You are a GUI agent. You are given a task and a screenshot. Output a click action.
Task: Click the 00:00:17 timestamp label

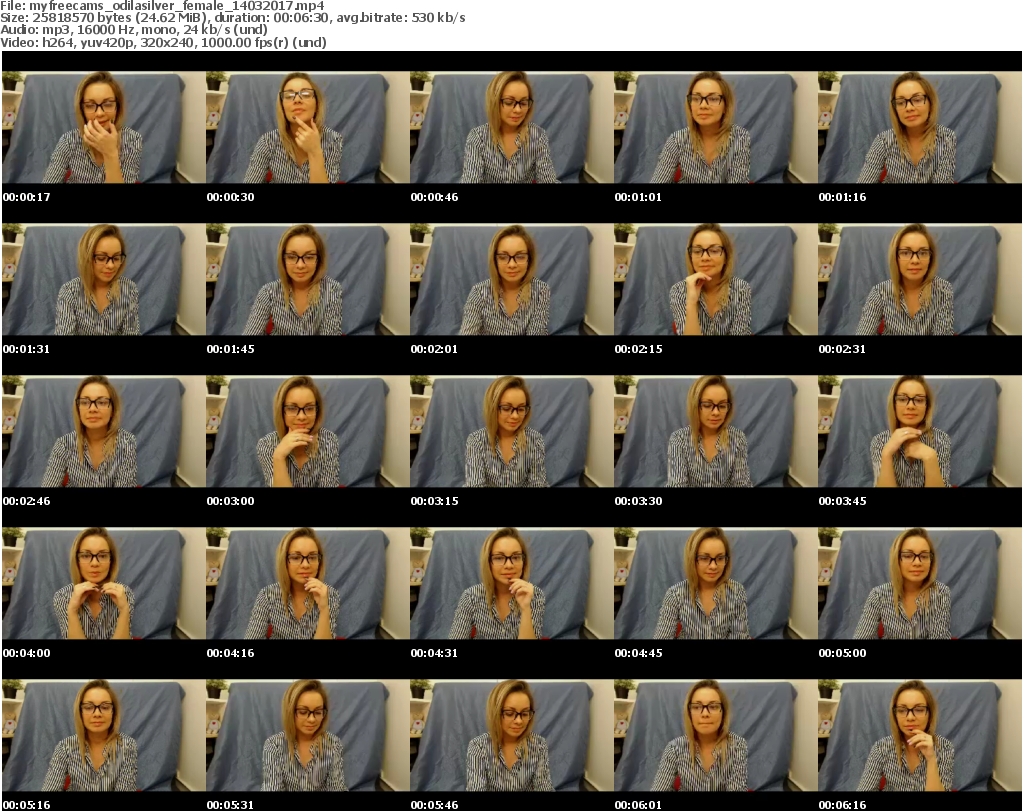[27, 197]
